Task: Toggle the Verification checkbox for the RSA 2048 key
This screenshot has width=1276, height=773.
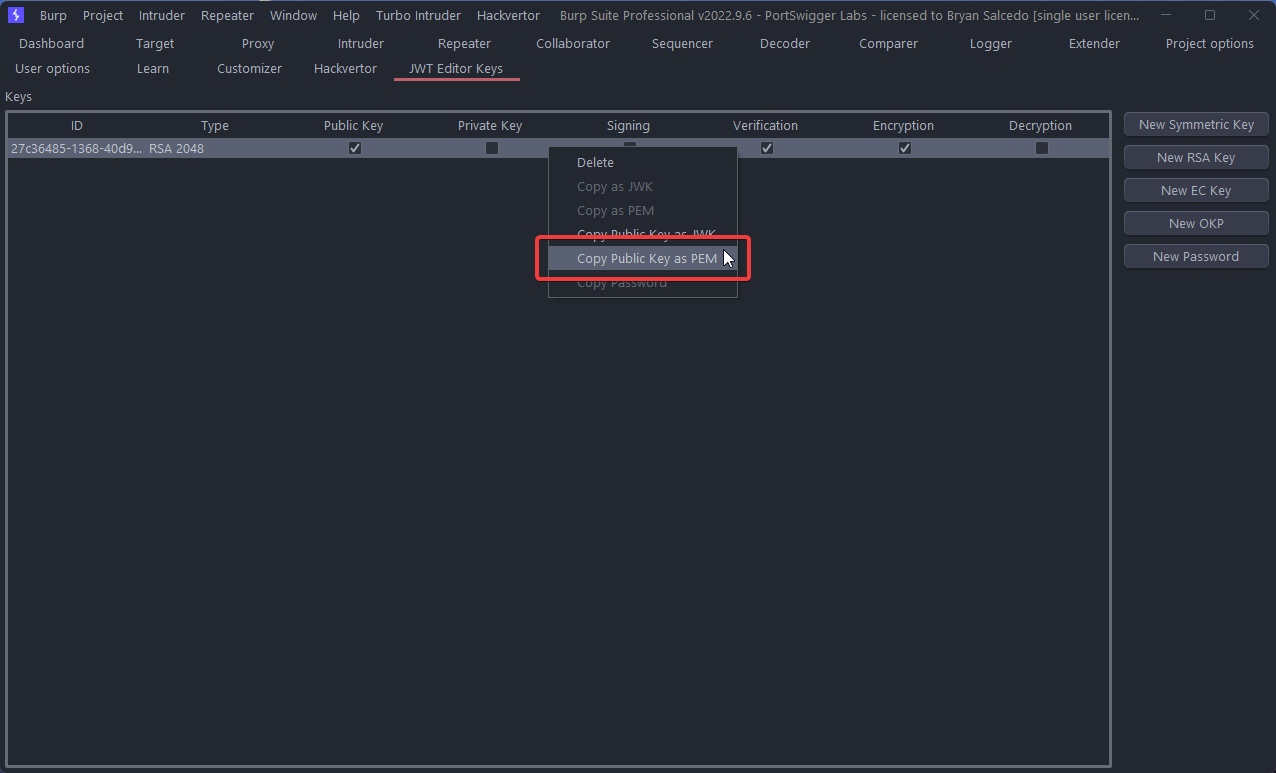Action: pos(767,148)
